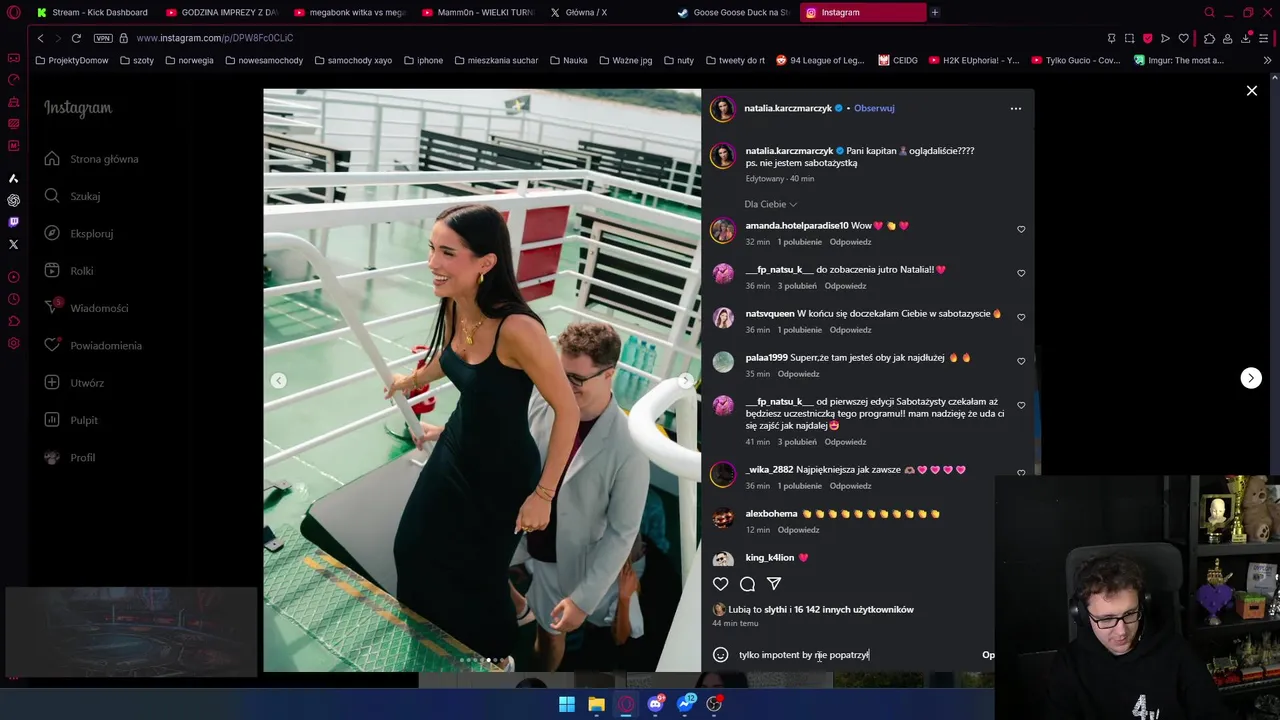Image resolution: width=1280 pixels, height=720 pixels.
Task: Open the ProjektyDomow bookmark folder
Action: coord(71,60)
